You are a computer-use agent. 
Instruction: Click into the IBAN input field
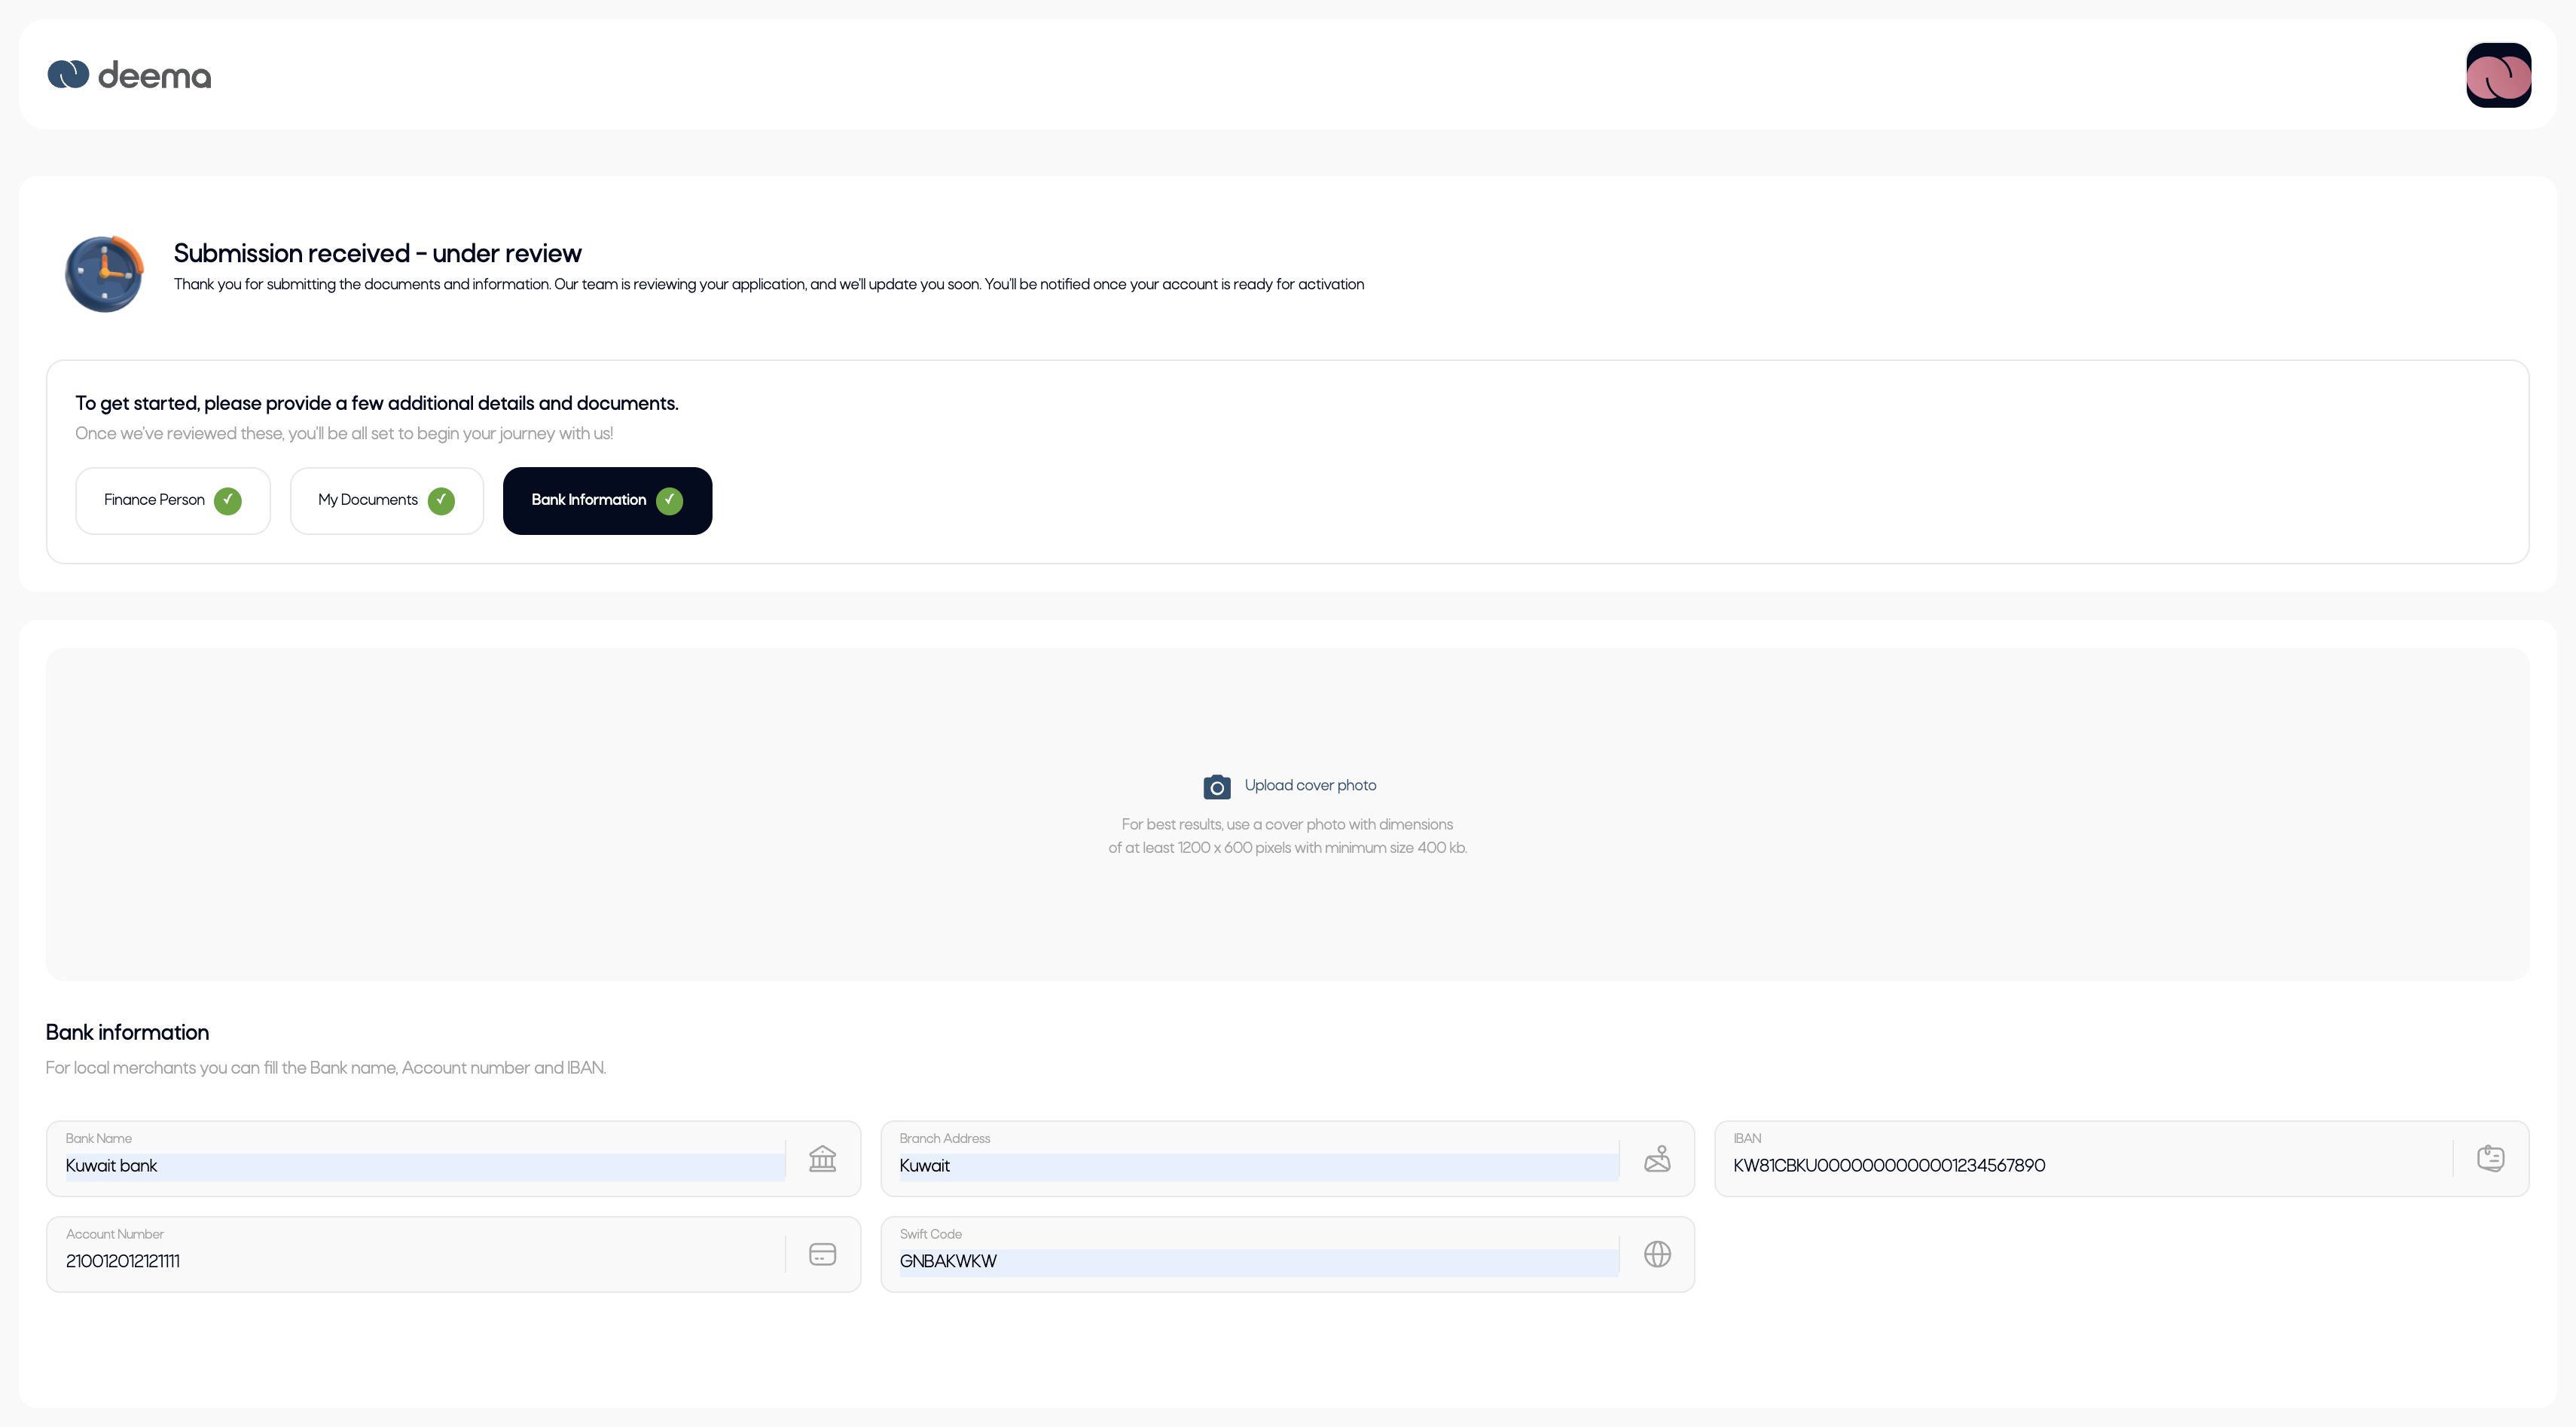click(2090, 1166)
